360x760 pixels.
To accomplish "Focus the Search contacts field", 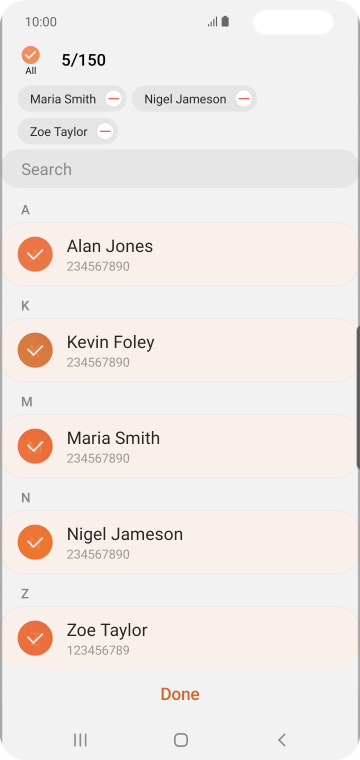I will click(x=180, y=169).
